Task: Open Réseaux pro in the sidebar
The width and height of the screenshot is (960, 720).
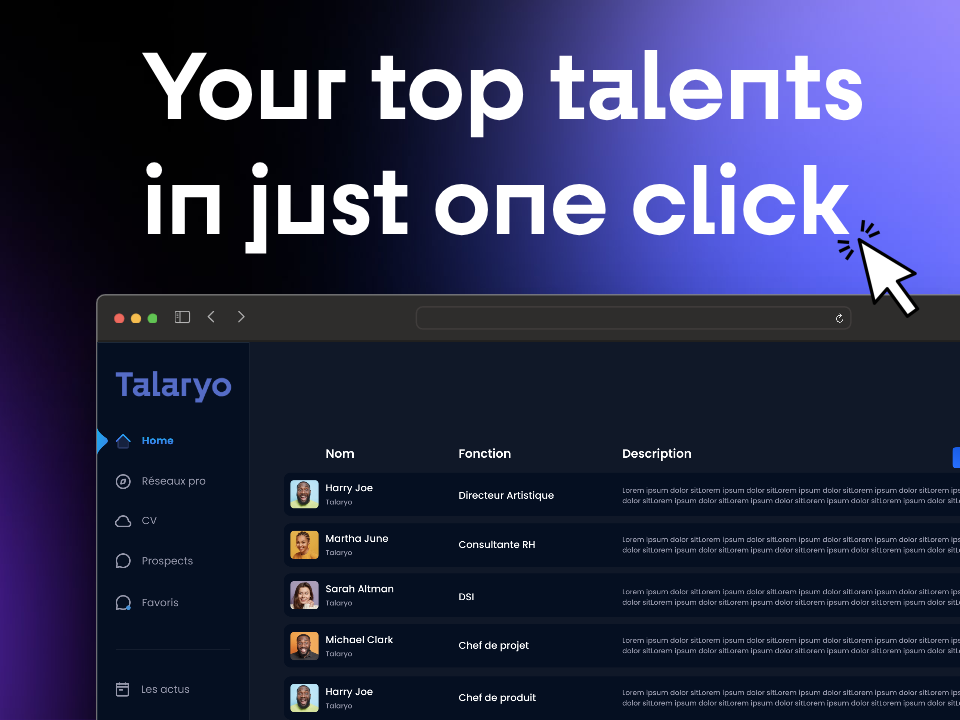Action: 173,481
